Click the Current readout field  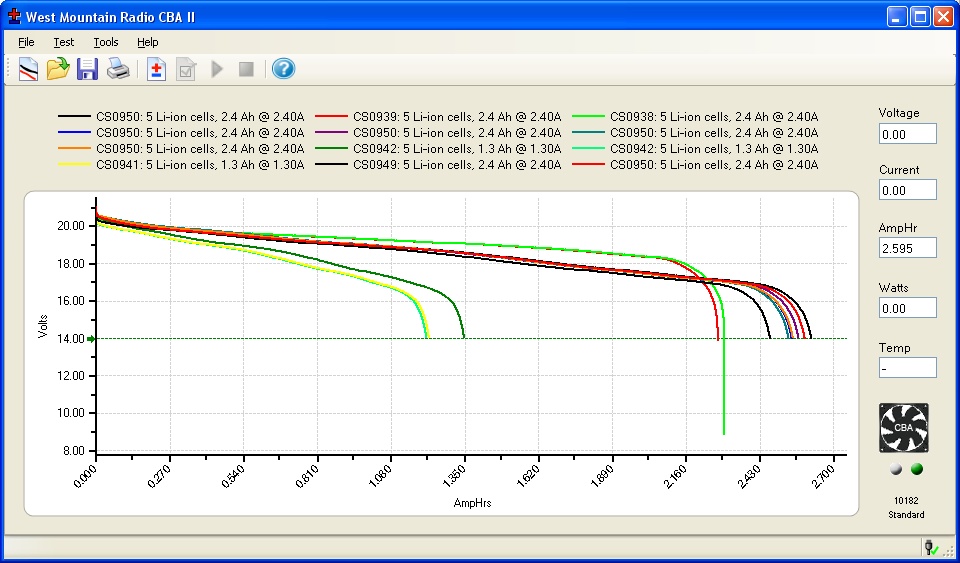coord(907,190)
